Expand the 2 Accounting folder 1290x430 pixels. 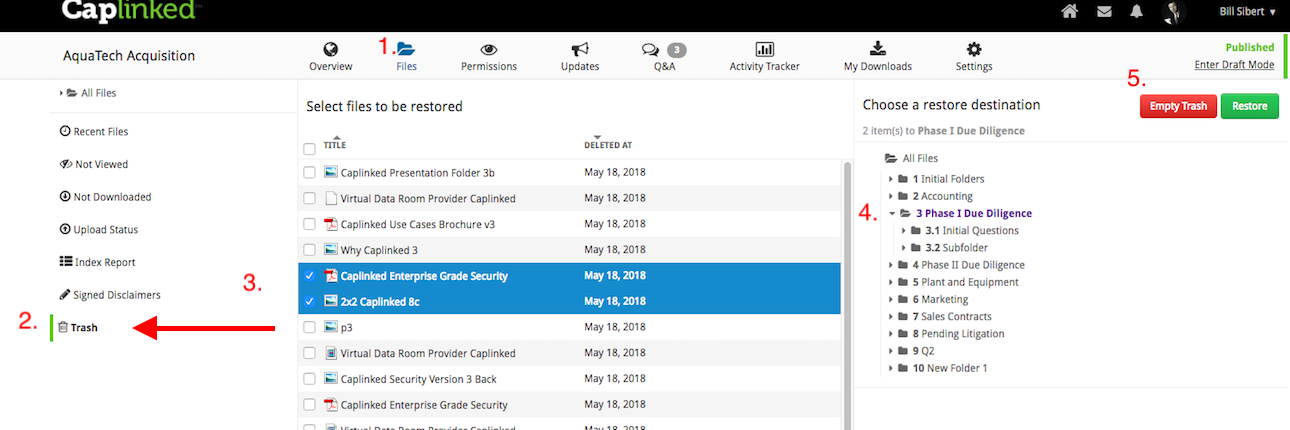892,196
